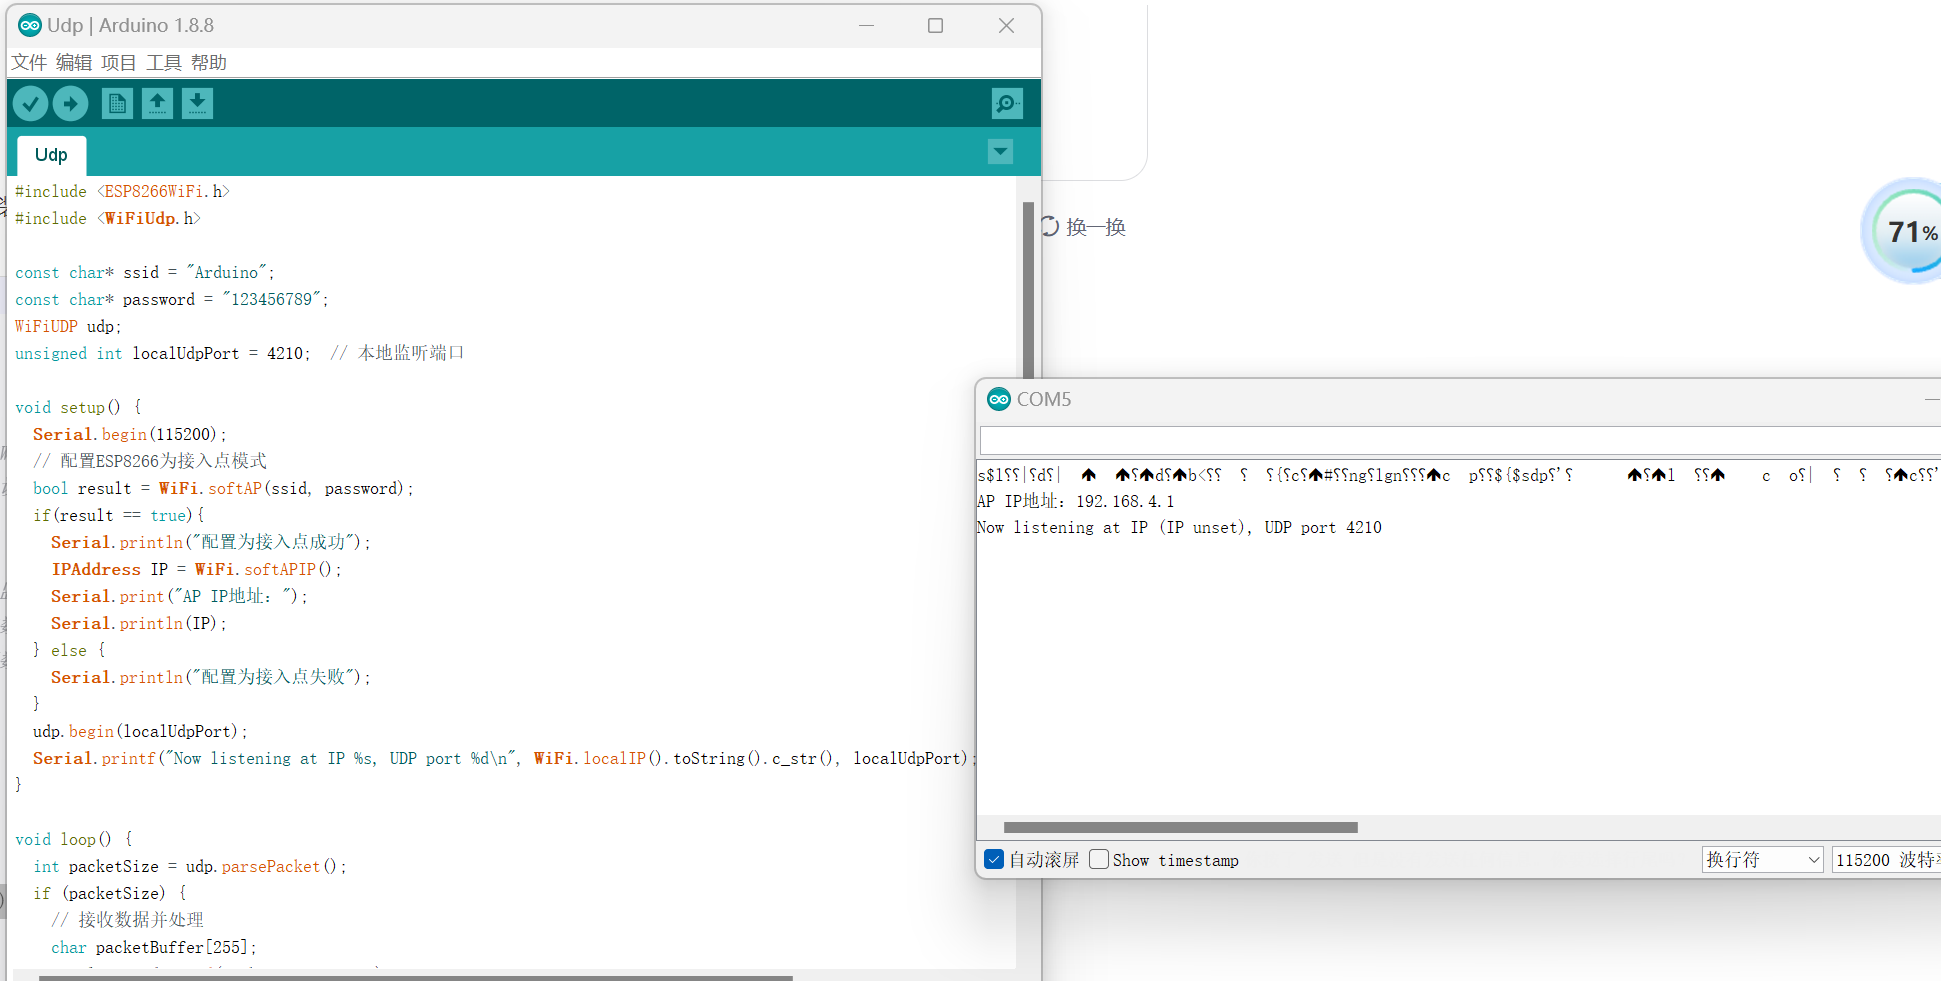The width and height of the screenshot is (1941, 981).
Task: Click the ssid "Arduino" declaration line
Action: [145, 272]
